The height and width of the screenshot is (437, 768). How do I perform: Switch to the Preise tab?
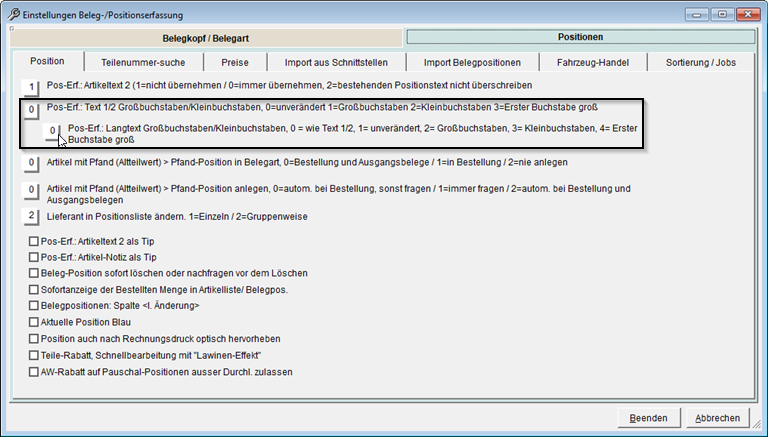click(235, 63)
